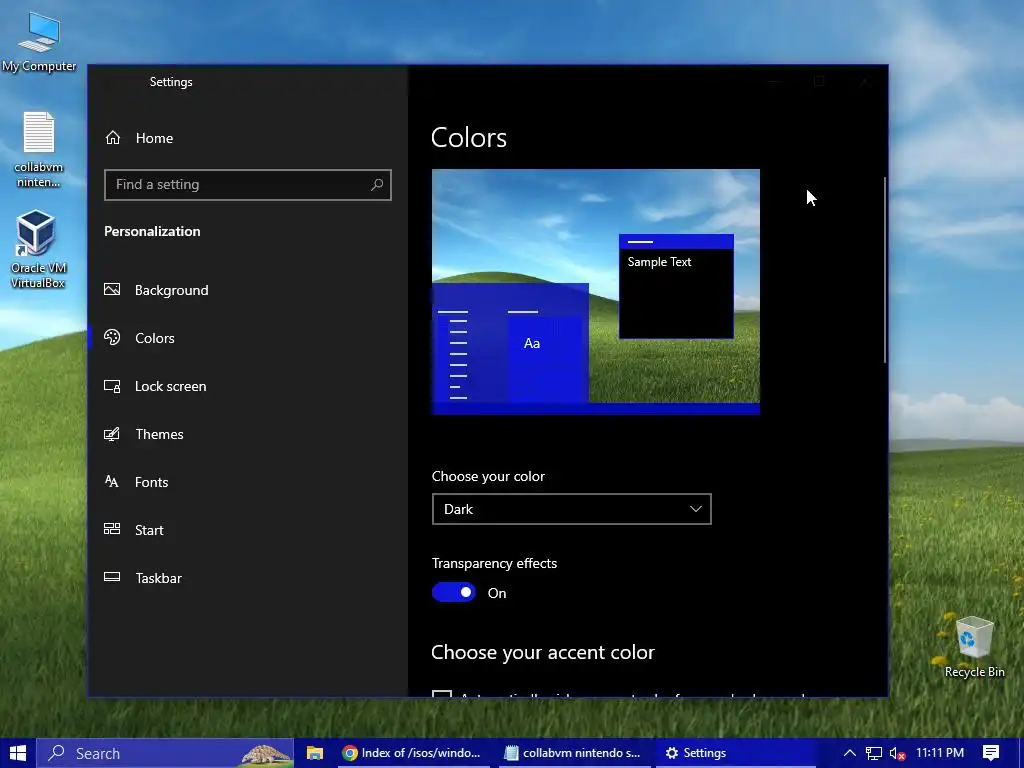
Task: Select the My Computer desktop icon
Action: point(39,42)
